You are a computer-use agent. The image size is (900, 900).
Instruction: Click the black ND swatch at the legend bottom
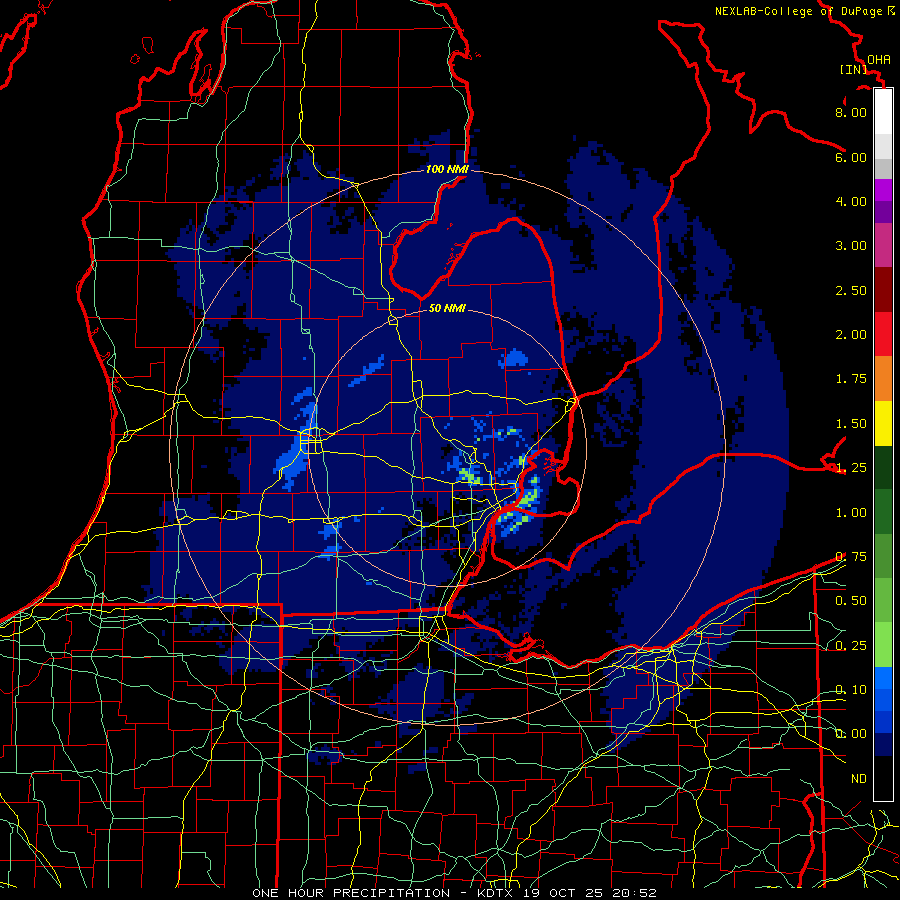pos(883,778)
